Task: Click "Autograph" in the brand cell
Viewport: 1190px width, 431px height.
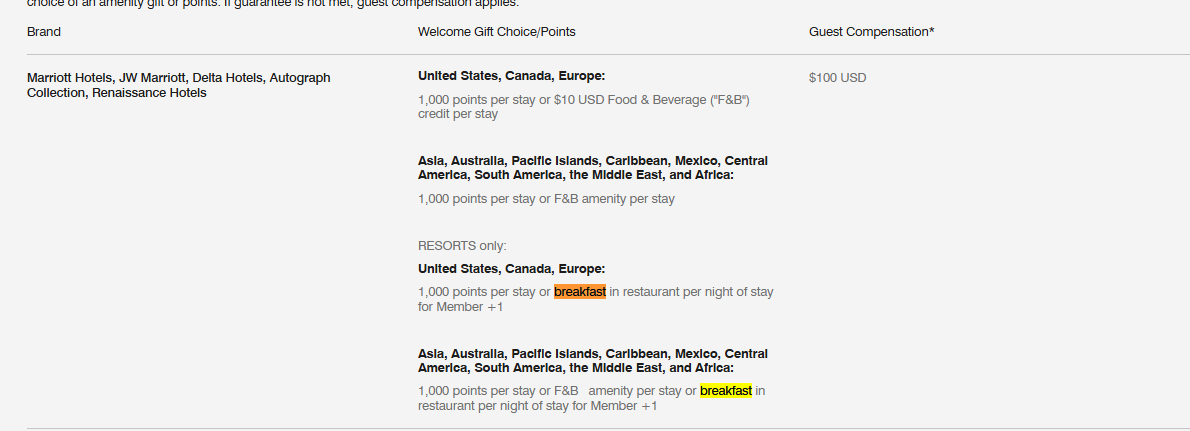Action: [x=300, y=78]
